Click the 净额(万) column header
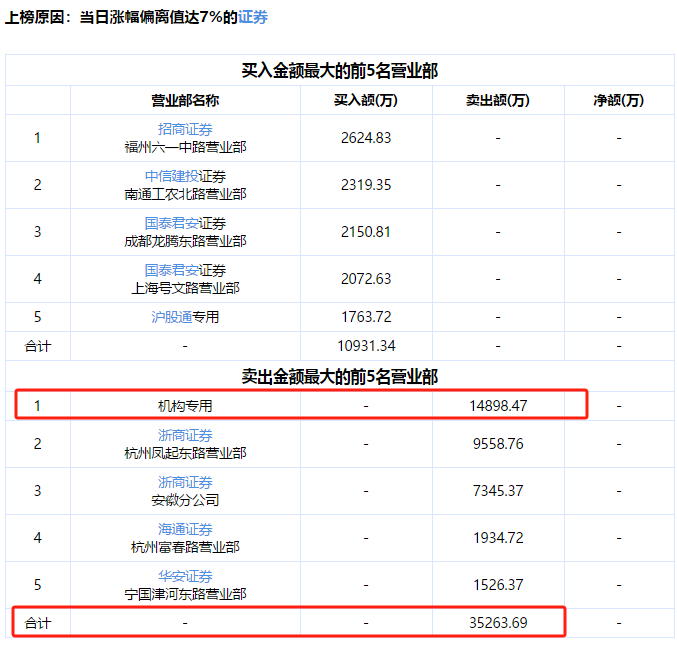Viewport: 677px width, 649px height. click(618, 100)
